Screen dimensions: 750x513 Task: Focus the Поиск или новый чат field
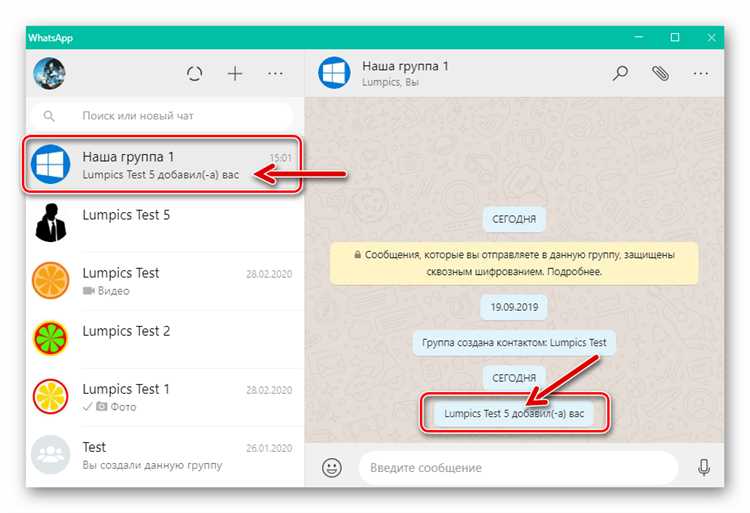click(x=162, y=116)
